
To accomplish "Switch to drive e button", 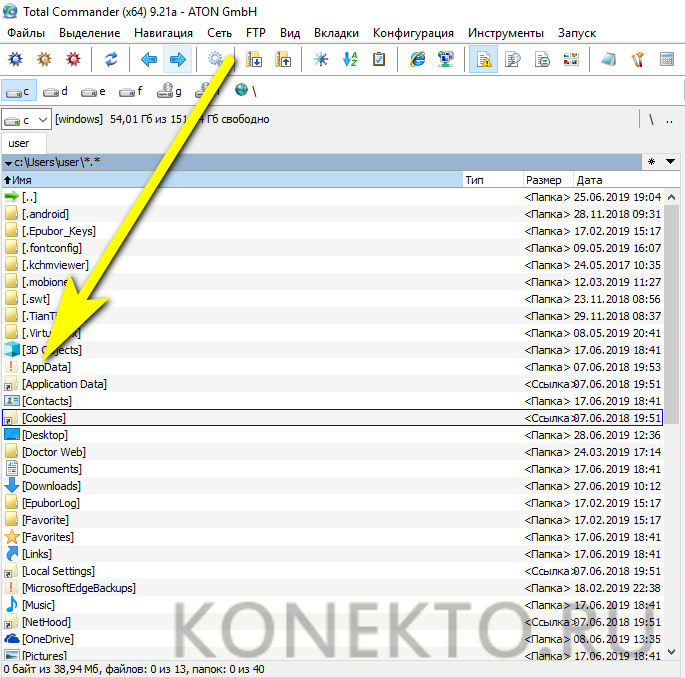I will [94, 91].
